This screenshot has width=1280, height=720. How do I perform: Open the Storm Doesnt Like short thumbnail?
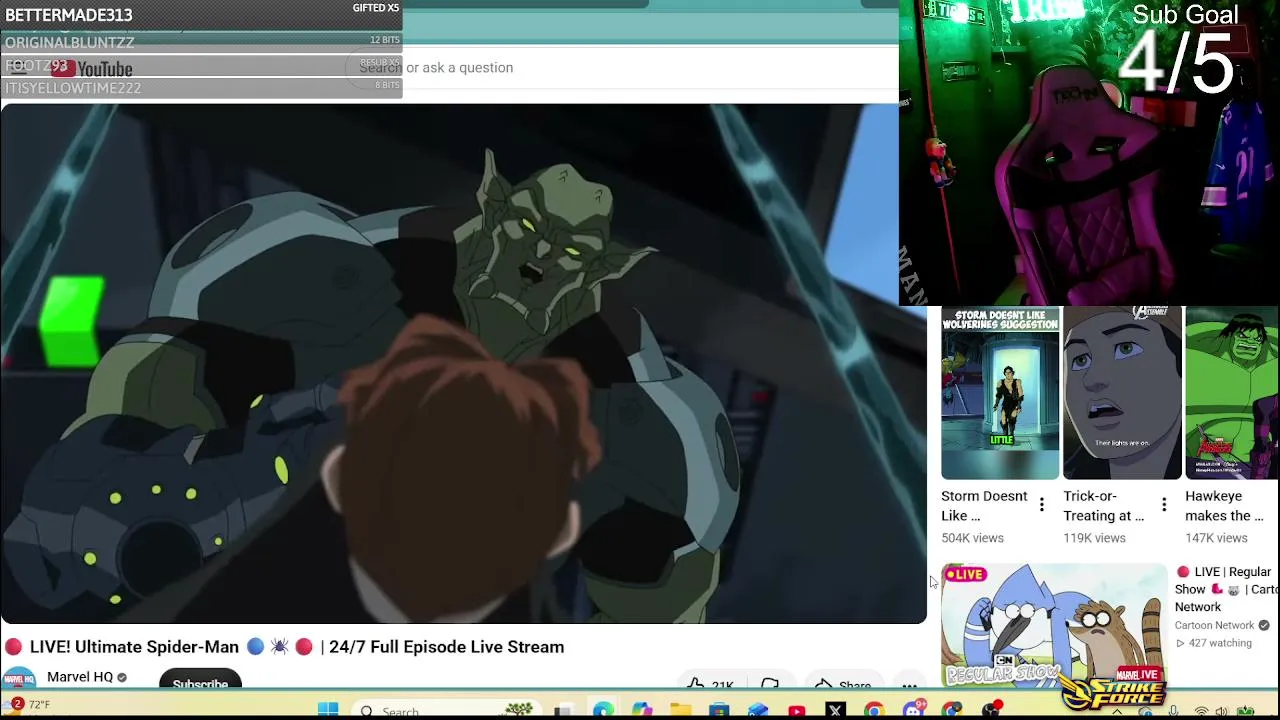pos(1000,393)
